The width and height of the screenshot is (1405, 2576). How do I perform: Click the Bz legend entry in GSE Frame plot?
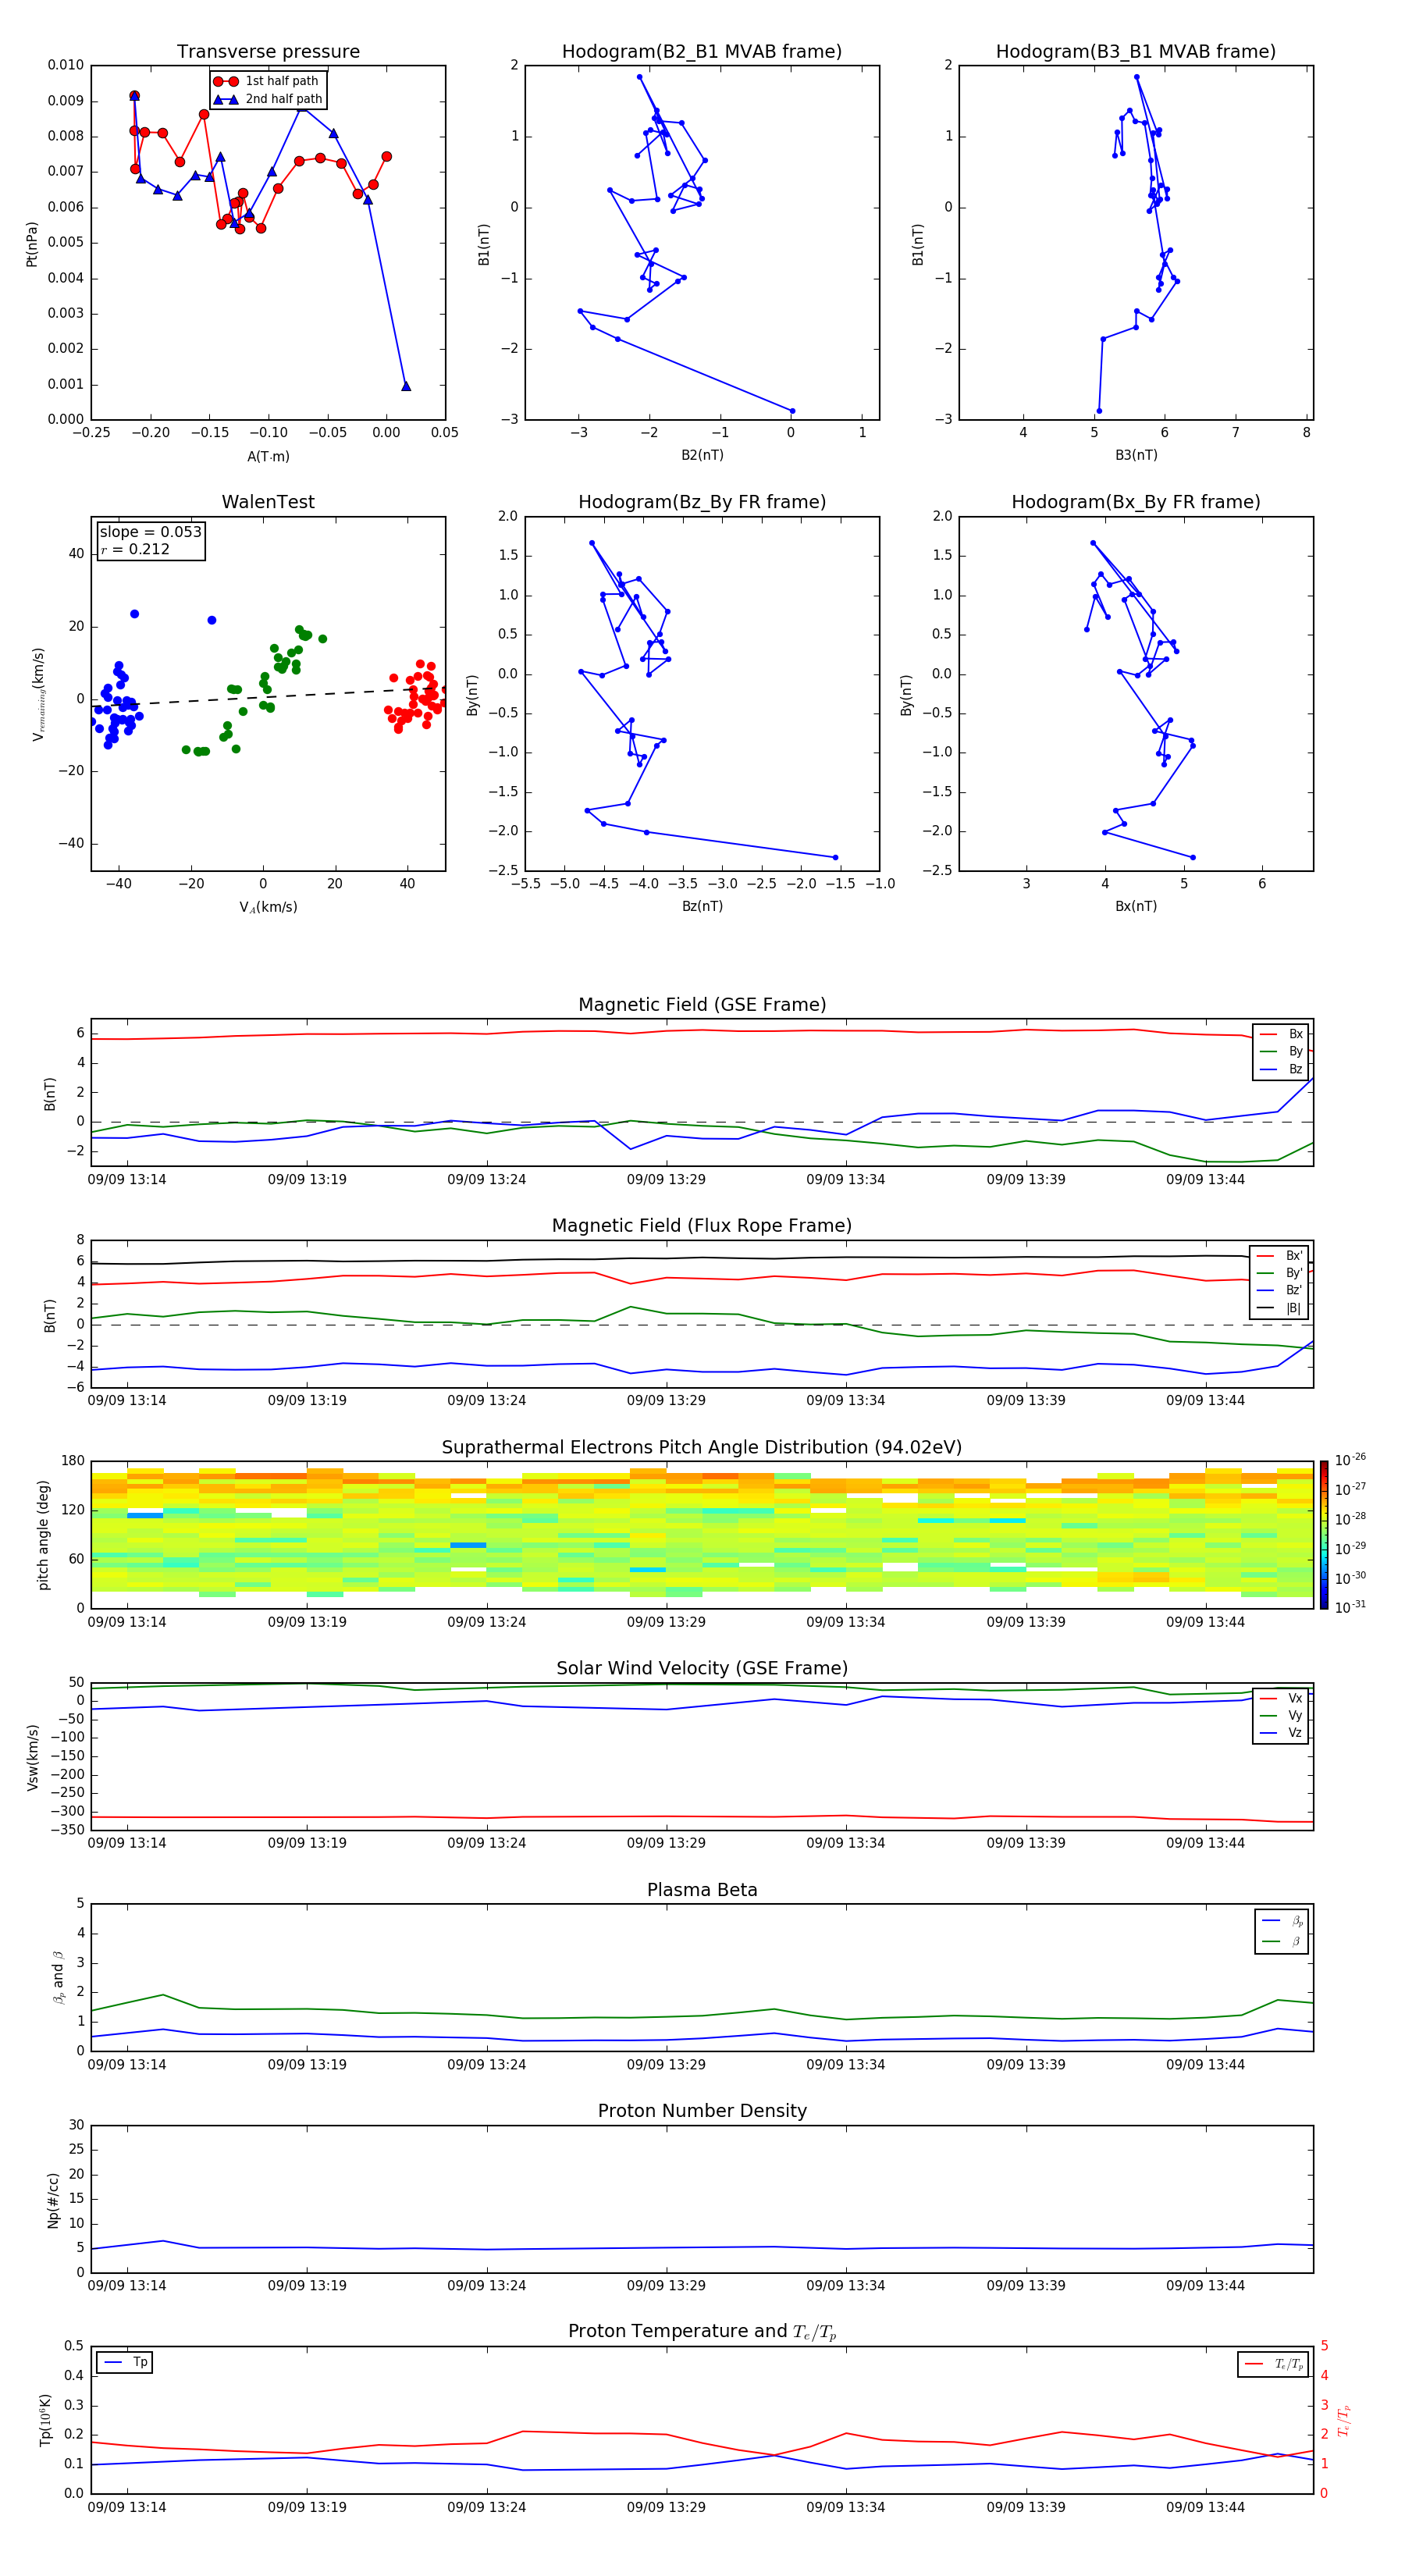pyautogui.click(x=1282, y=1069)
